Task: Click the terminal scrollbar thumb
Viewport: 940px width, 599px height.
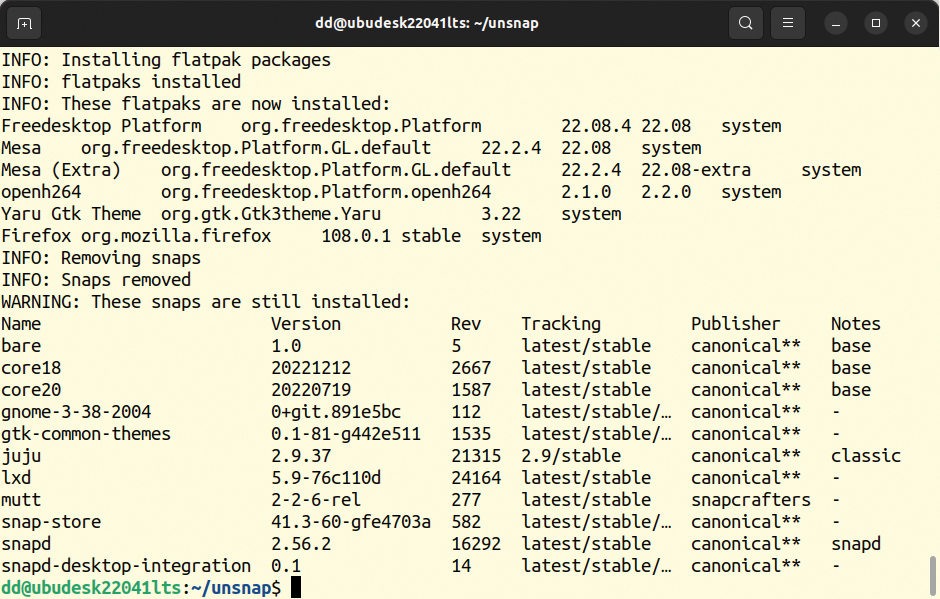Action: [933, 576]
